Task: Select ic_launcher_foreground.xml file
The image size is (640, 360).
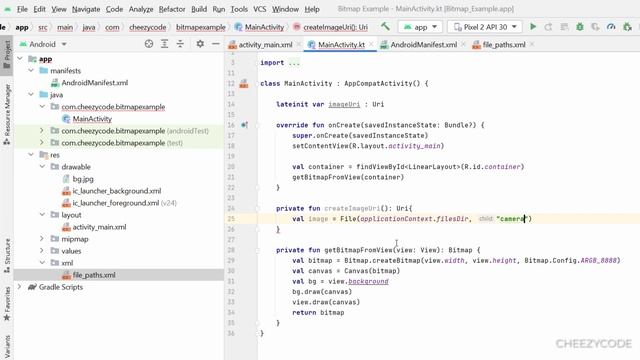Action: [x=116, y=203]
